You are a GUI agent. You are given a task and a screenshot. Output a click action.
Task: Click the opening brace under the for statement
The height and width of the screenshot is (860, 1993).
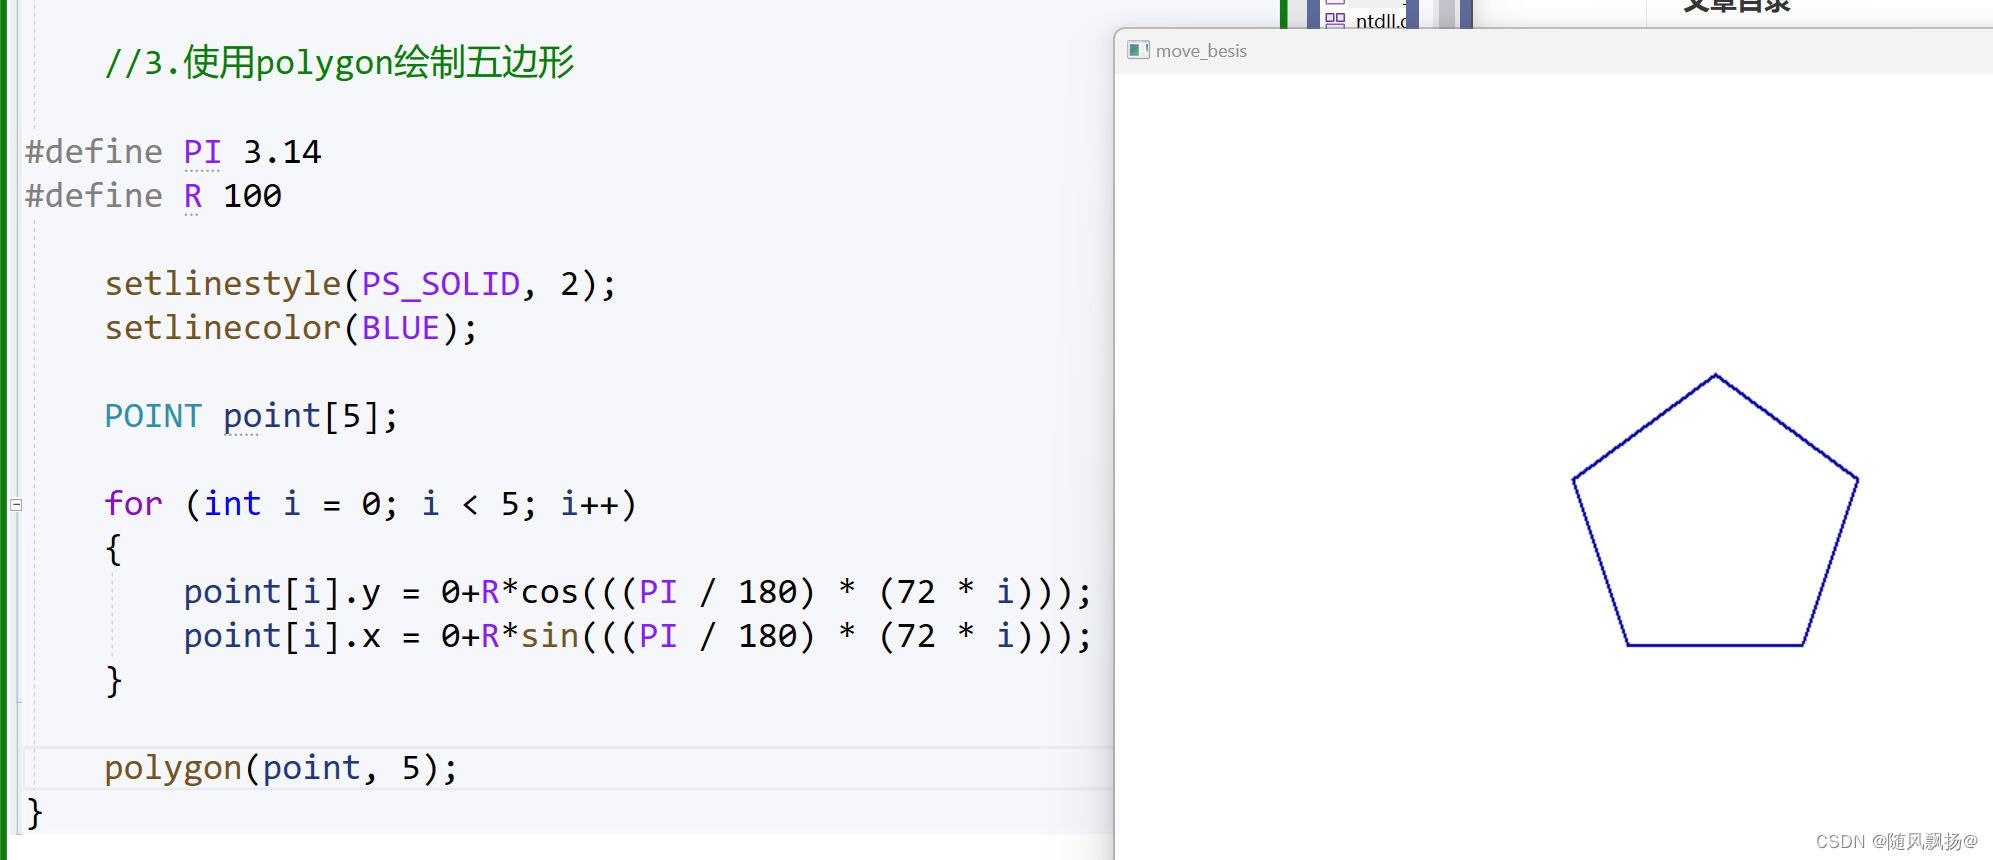point(114,549)
